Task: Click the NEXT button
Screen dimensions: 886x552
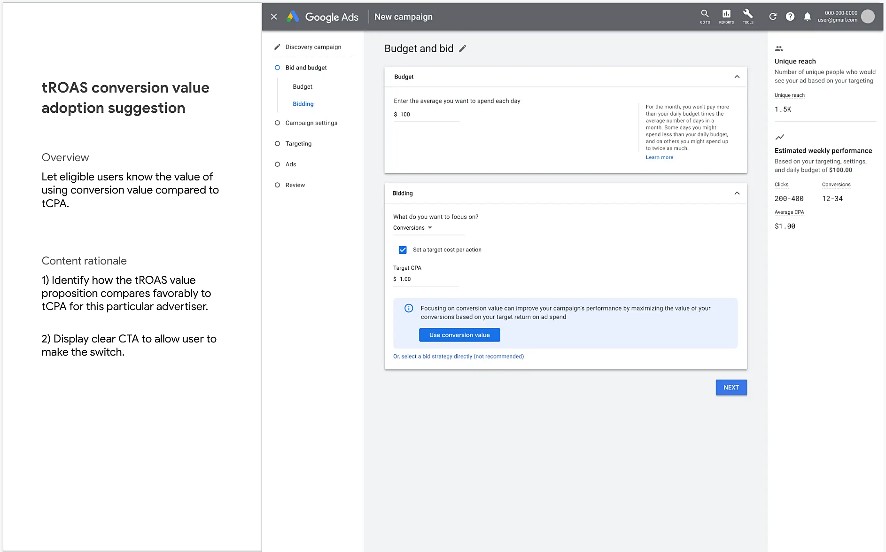Action: point(731,387)
